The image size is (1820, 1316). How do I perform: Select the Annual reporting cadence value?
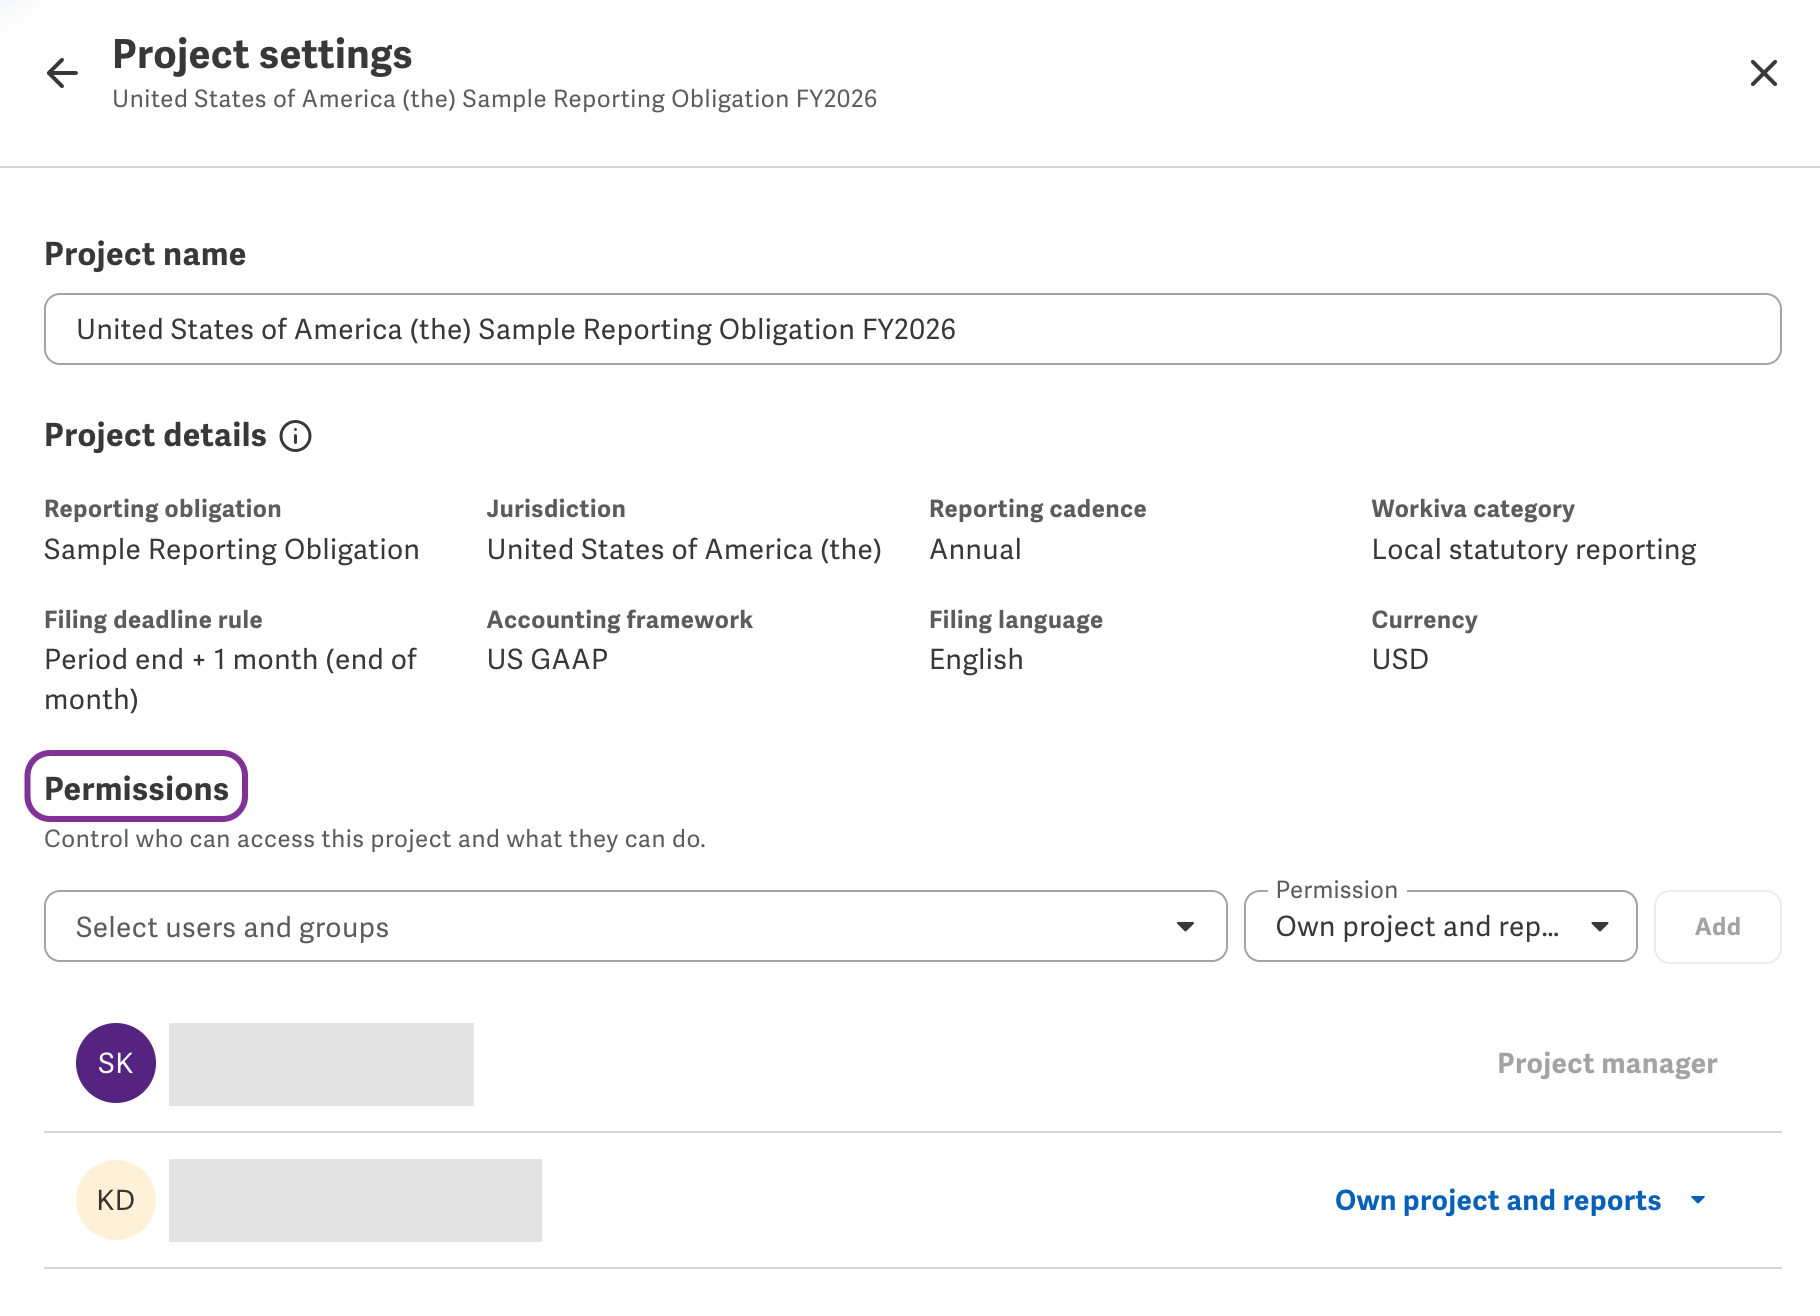coord(975,549)
